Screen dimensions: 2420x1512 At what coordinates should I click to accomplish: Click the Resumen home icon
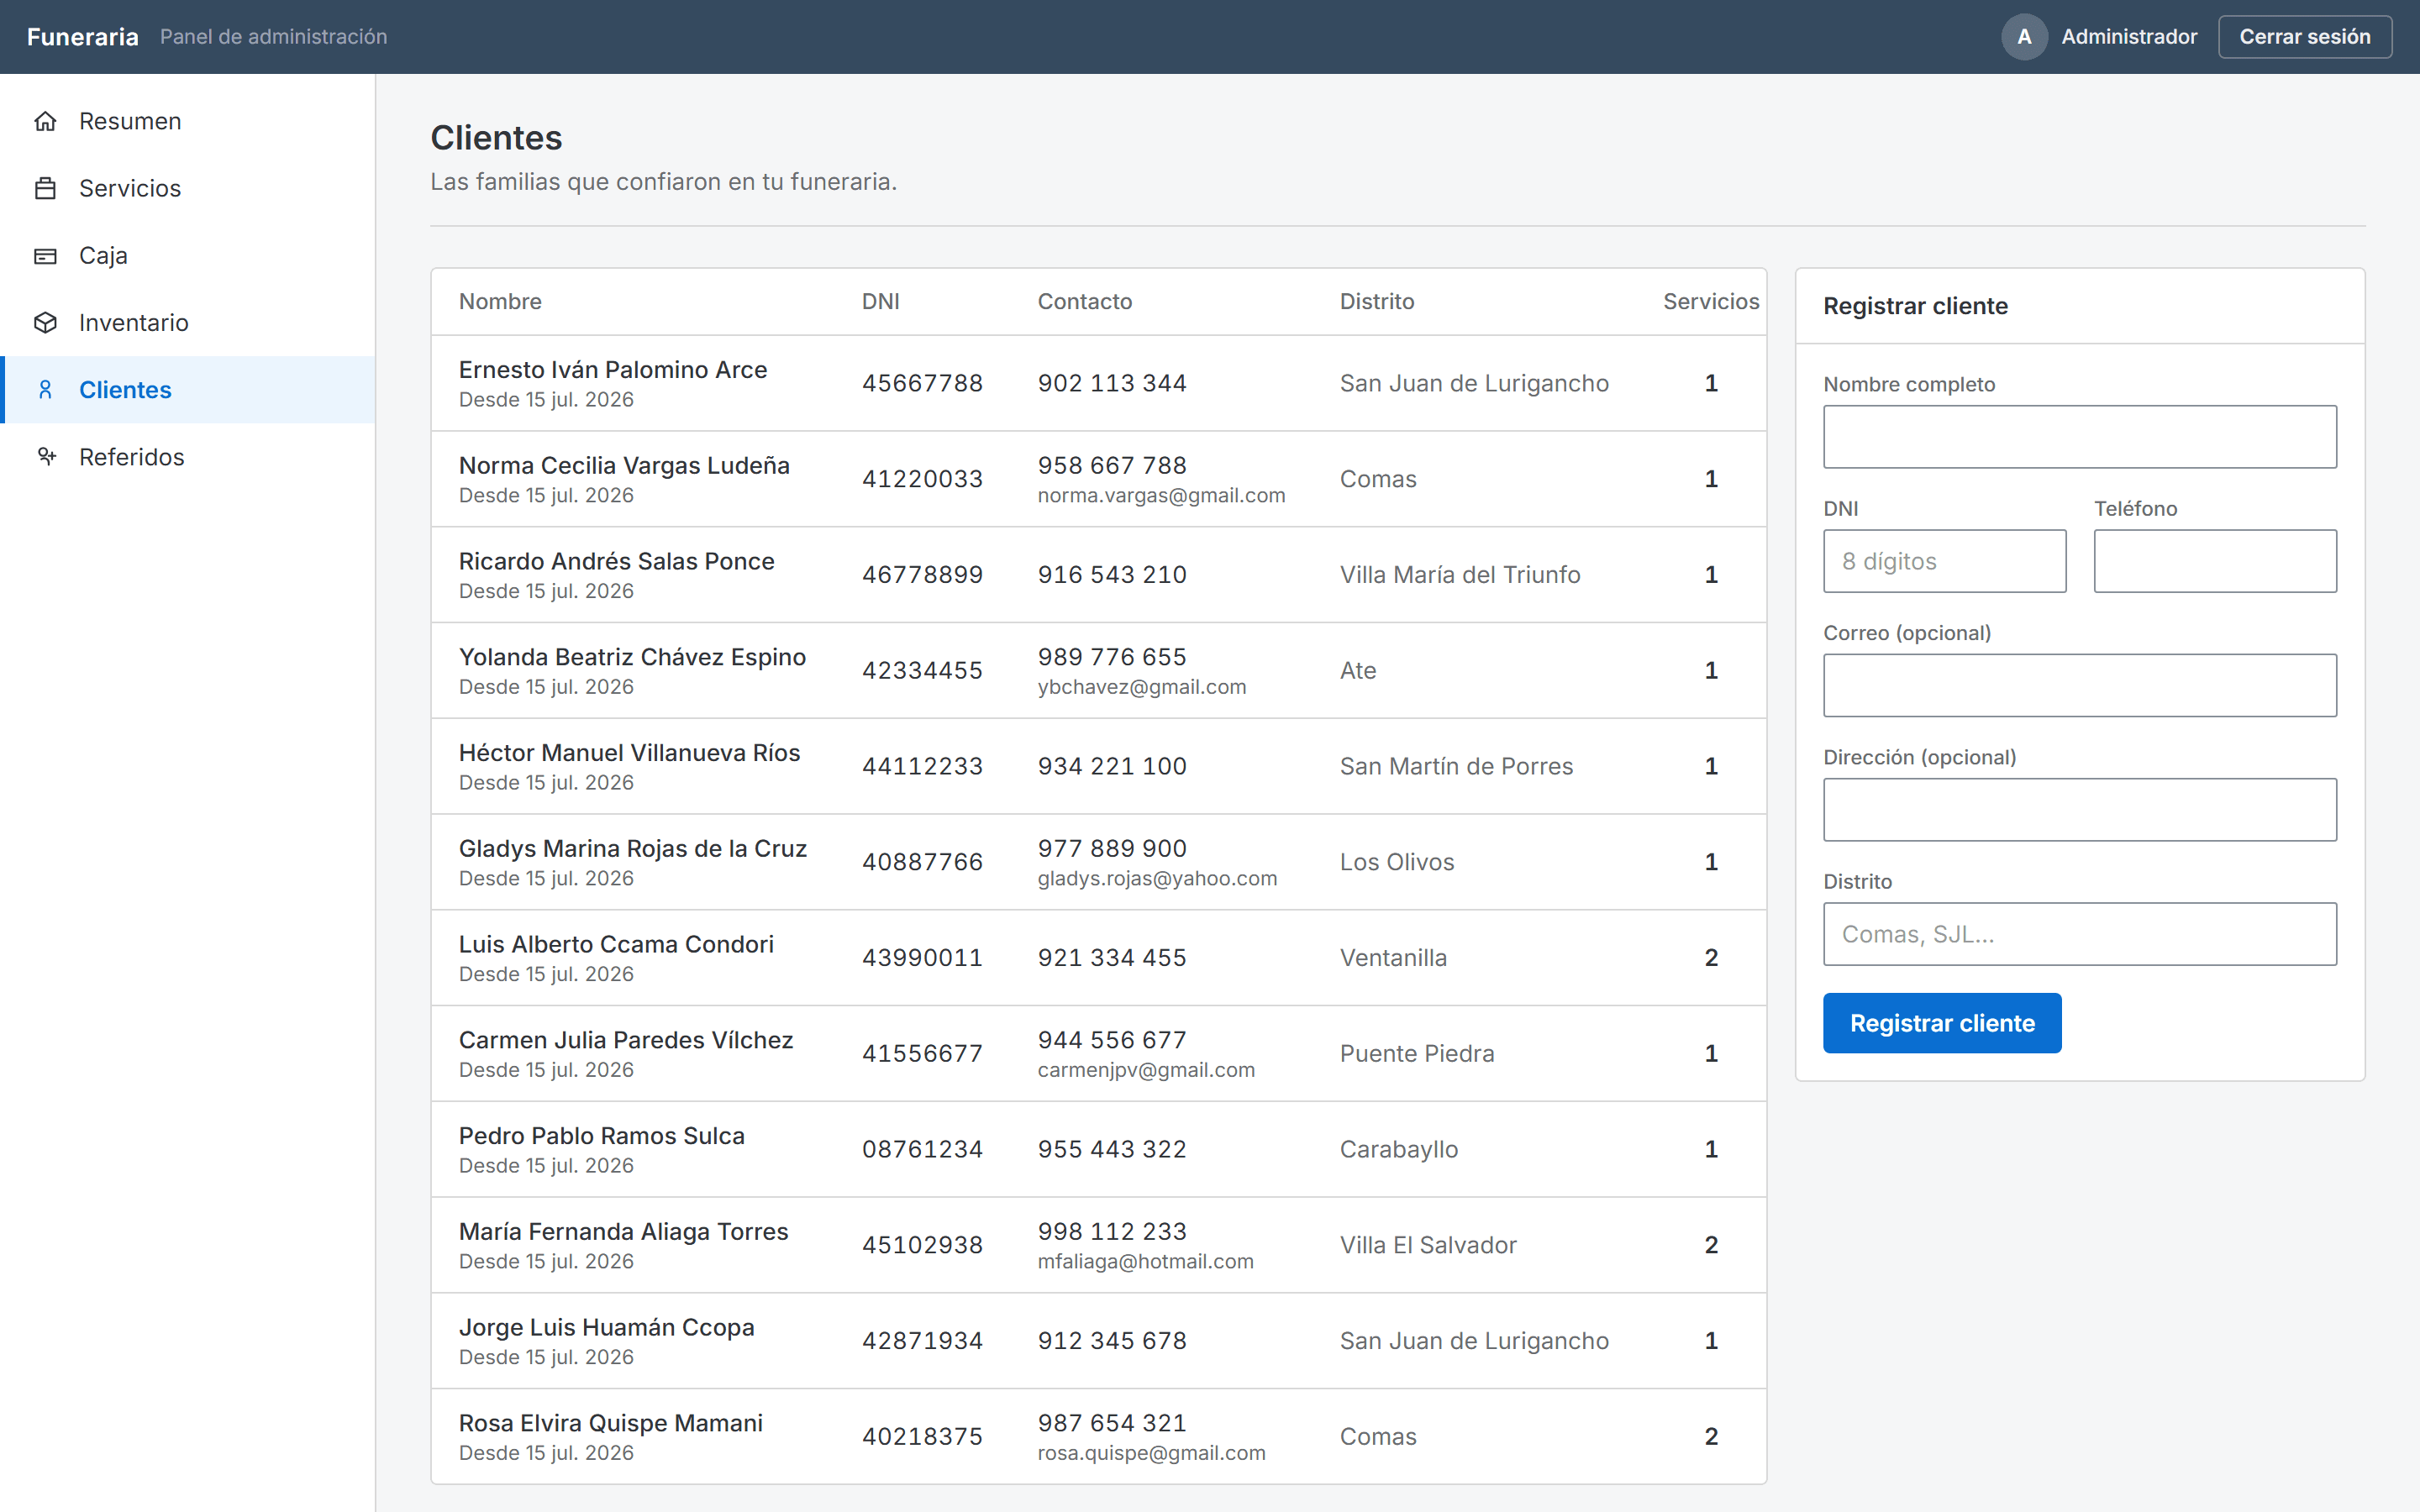click(x=45, y=121)
